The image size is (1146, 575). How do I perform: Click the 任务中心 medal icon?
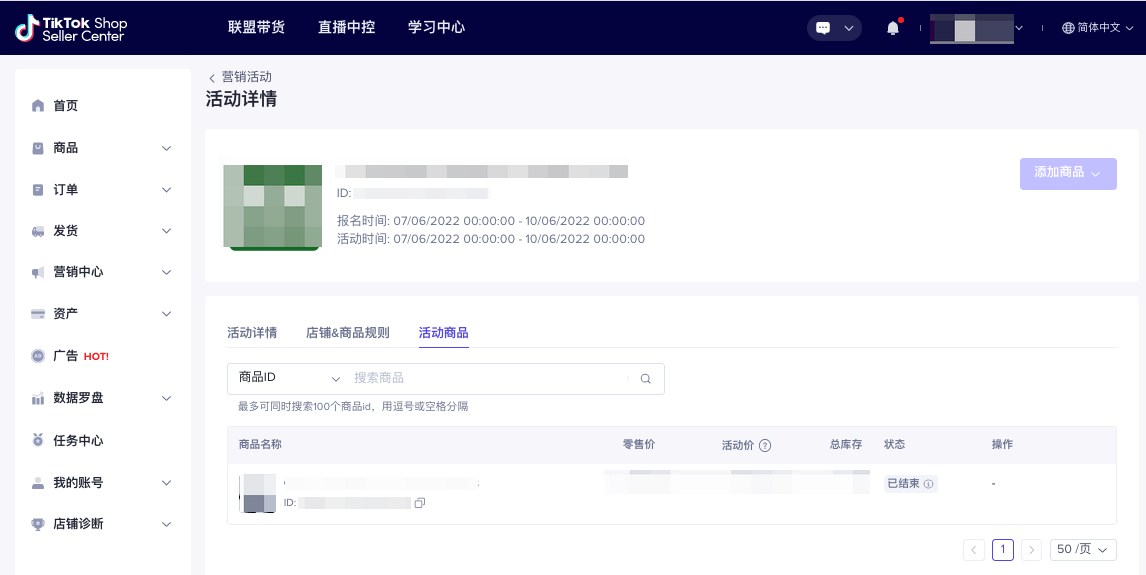pos(38,440)
